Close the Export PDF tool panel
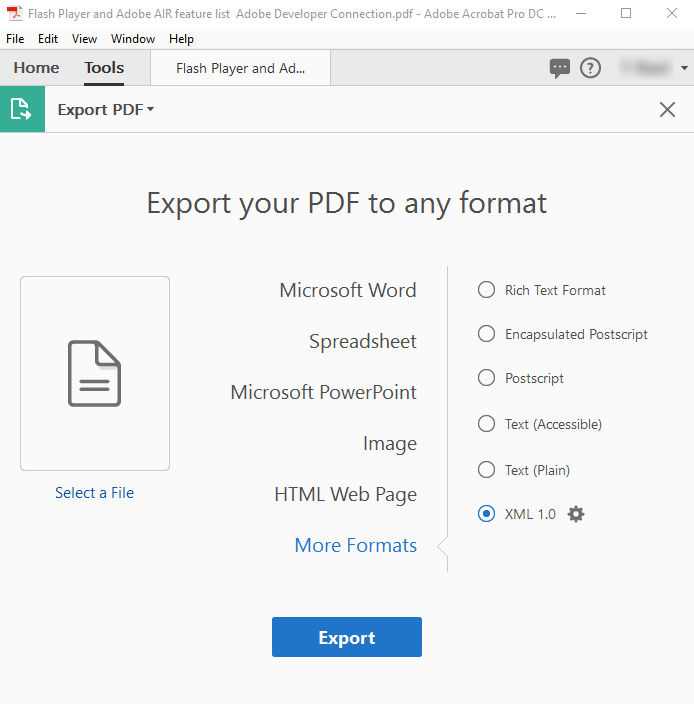This screenshot has height=704, width=694. coord(667,109)
